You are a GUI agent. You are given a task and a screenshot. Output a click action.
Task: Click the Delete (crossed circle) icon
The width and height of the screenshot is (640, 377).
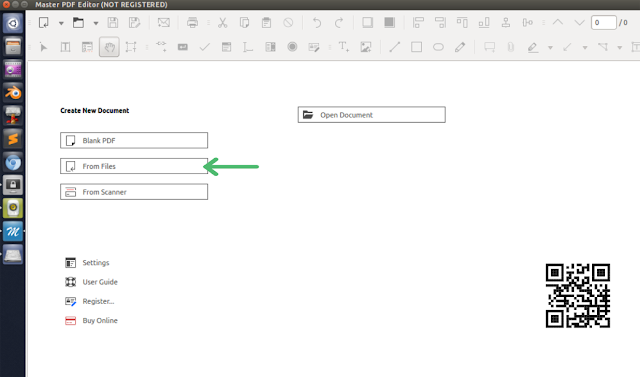point(288,22)
